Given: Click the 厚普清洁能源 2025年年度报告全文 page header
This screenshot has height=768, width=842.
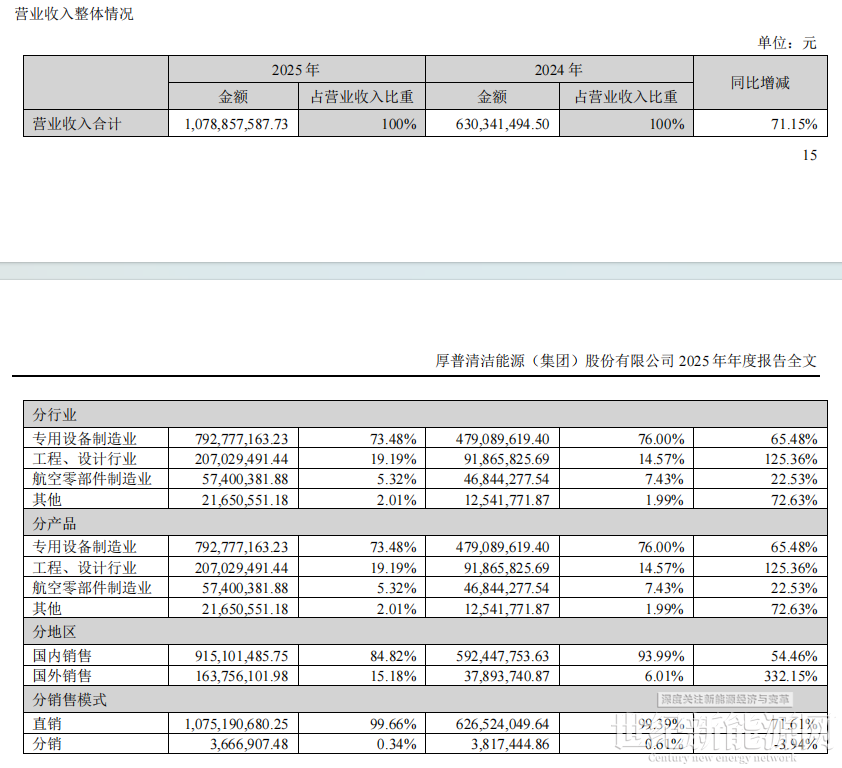Looking at the screenshot, I should coord(626,361).
